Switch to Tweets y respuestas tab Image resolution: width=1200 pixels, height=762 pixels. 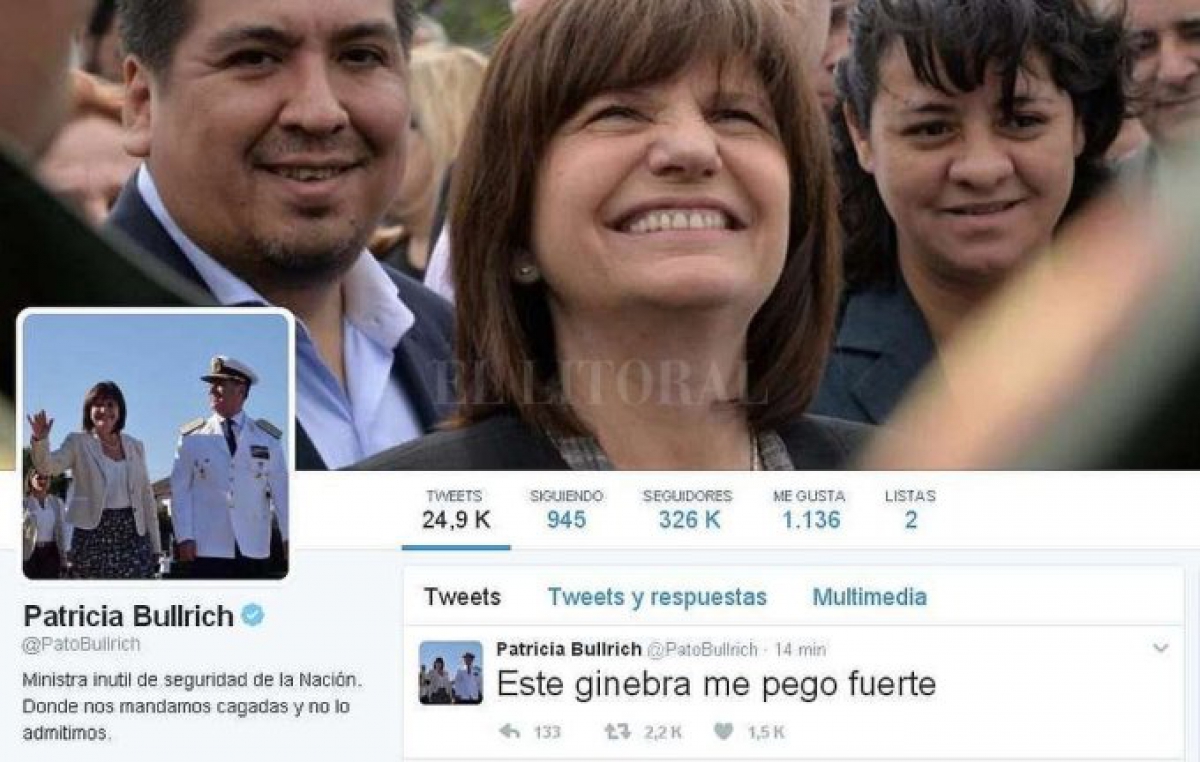click(657, 597)
